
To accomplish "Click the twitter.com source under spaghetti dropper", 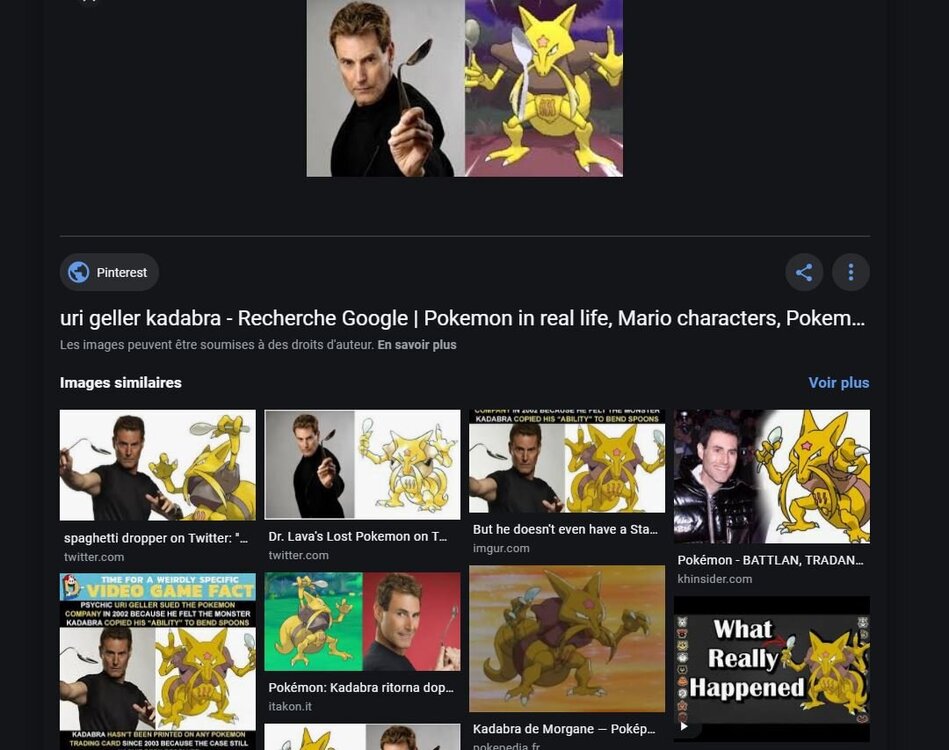I will click(x=94, y=557).
